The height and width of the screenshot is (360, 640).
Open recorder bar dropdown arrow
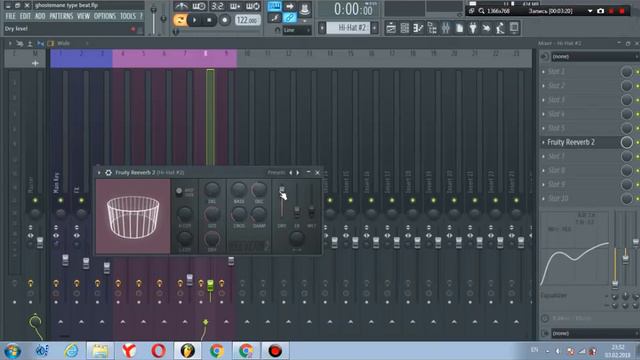coord(590,11)
